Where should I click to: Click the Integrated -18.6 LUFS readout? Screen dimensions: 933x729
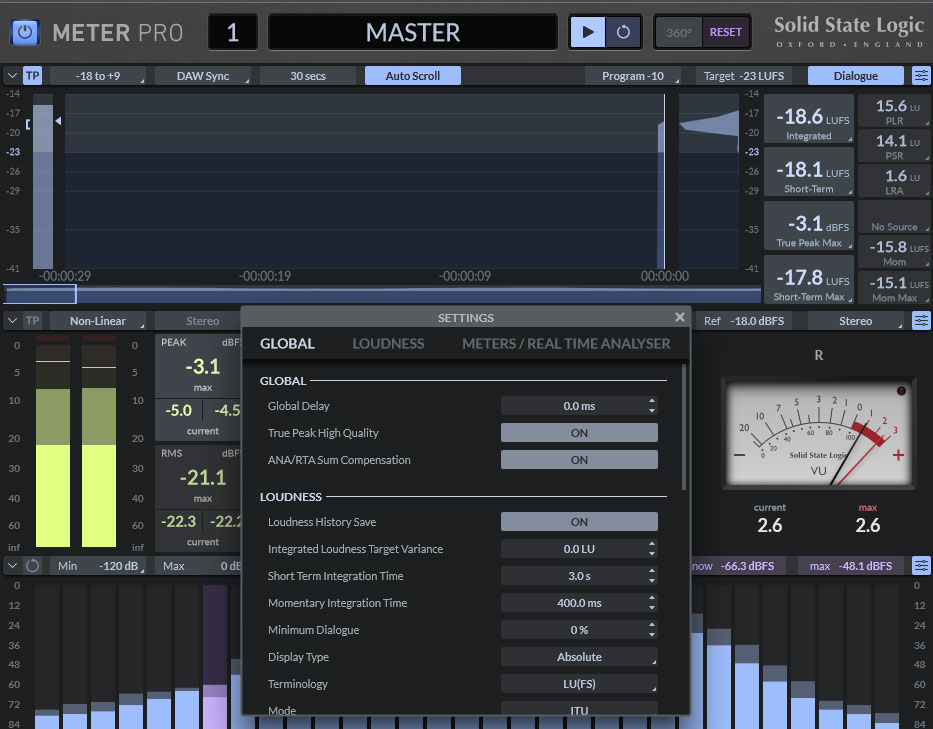(809, 119)
